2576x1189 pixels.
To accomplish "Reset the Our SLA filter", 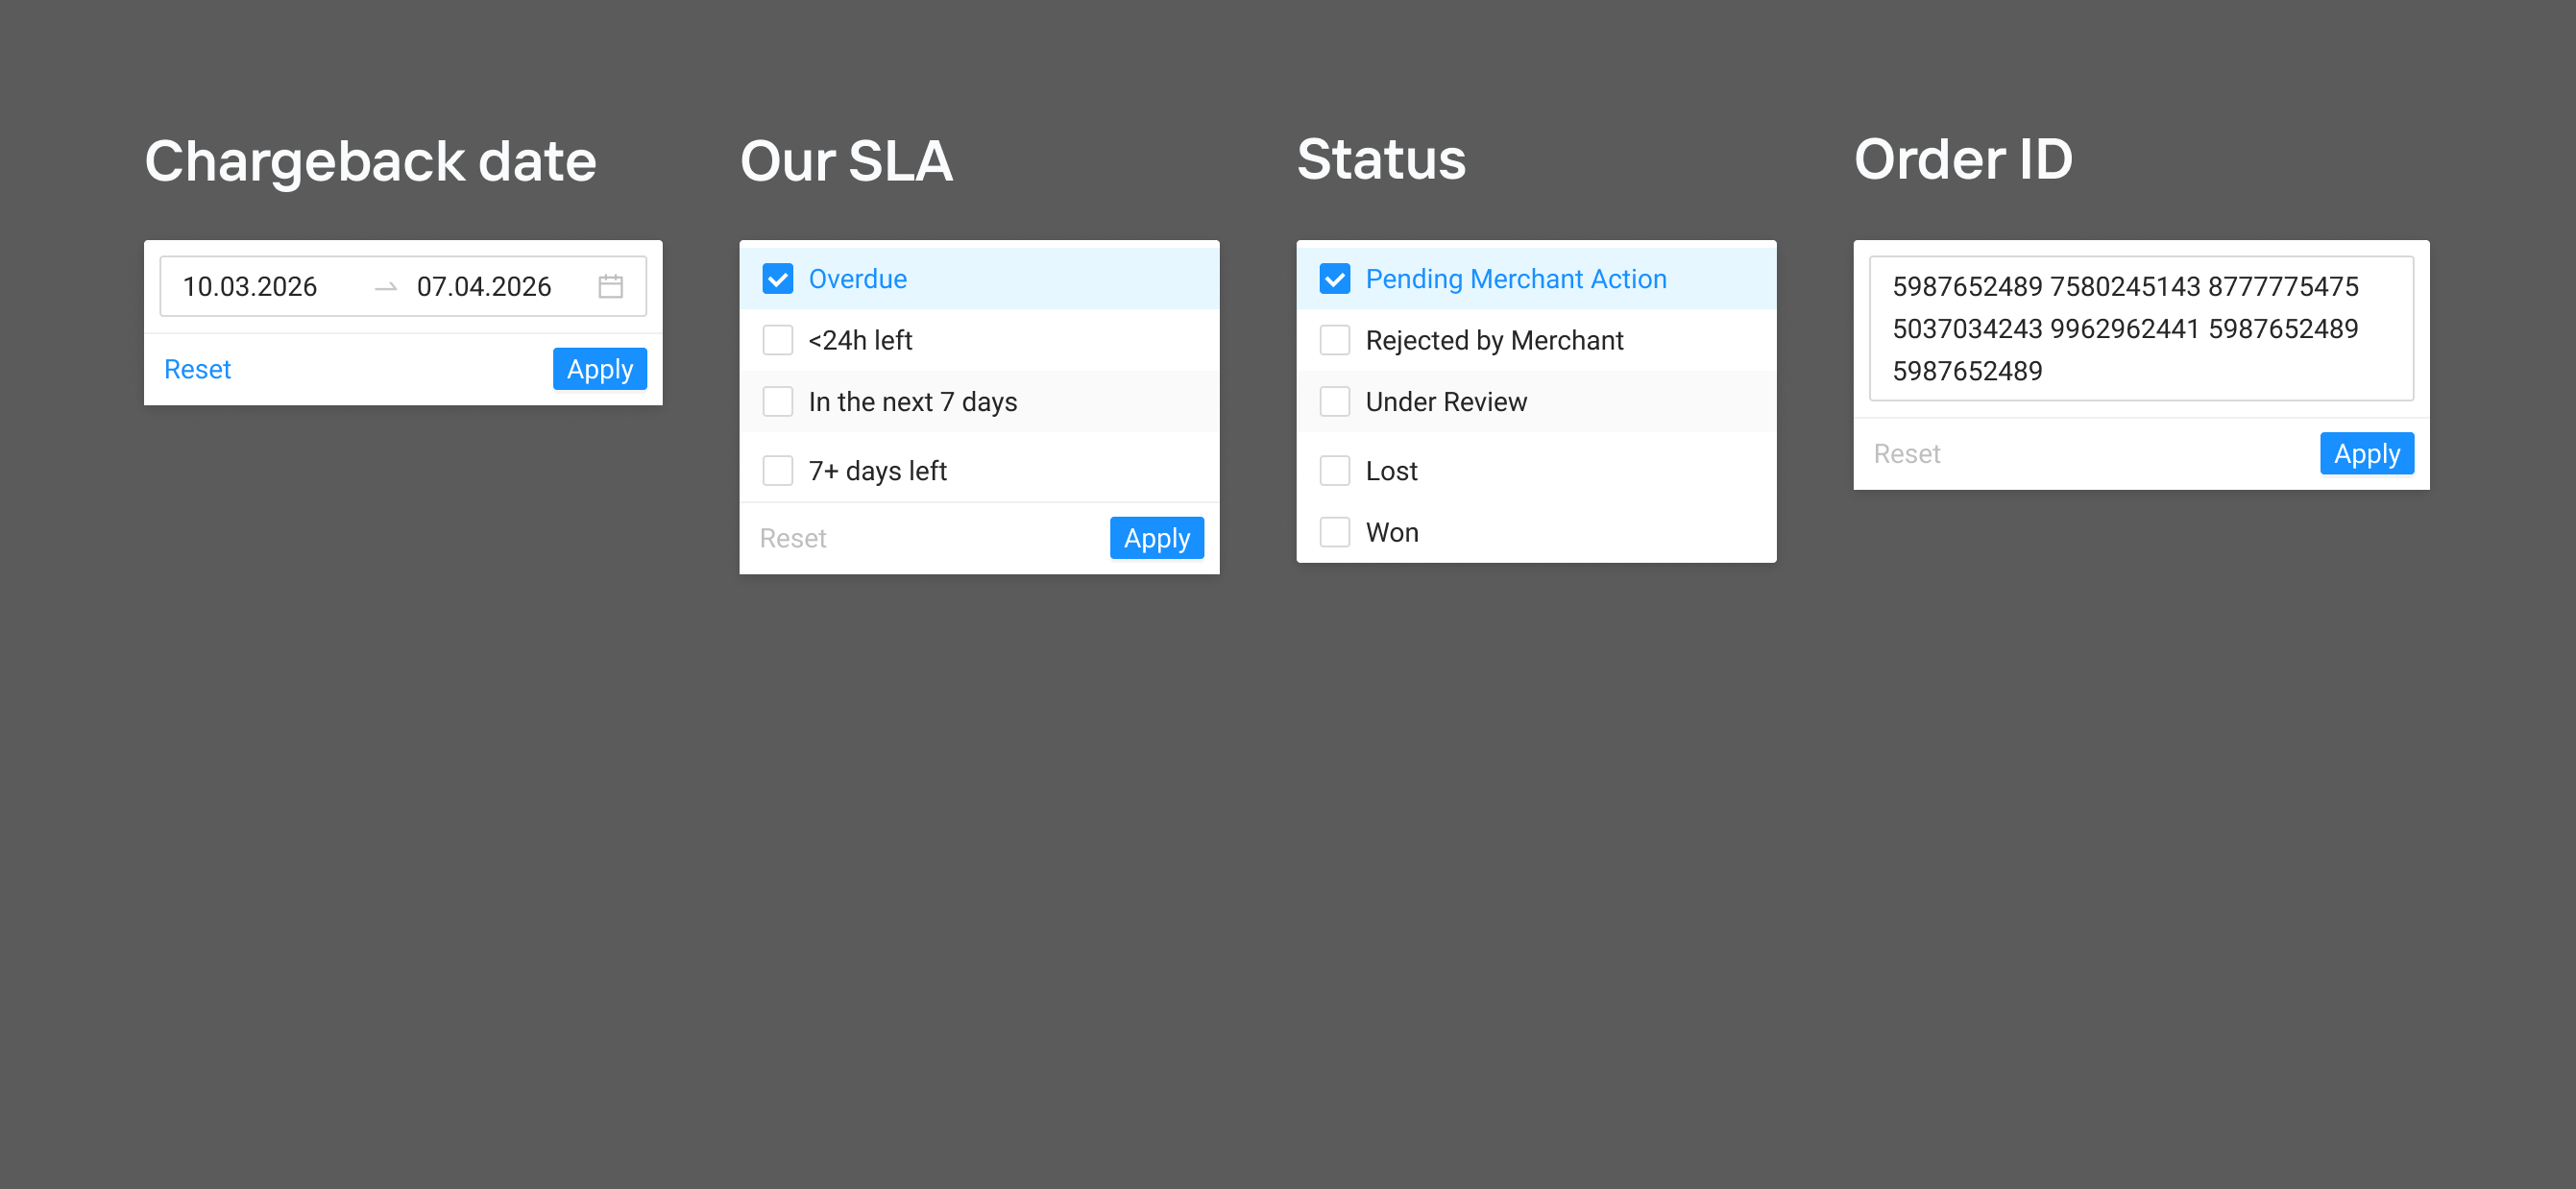I will point(793,538).
